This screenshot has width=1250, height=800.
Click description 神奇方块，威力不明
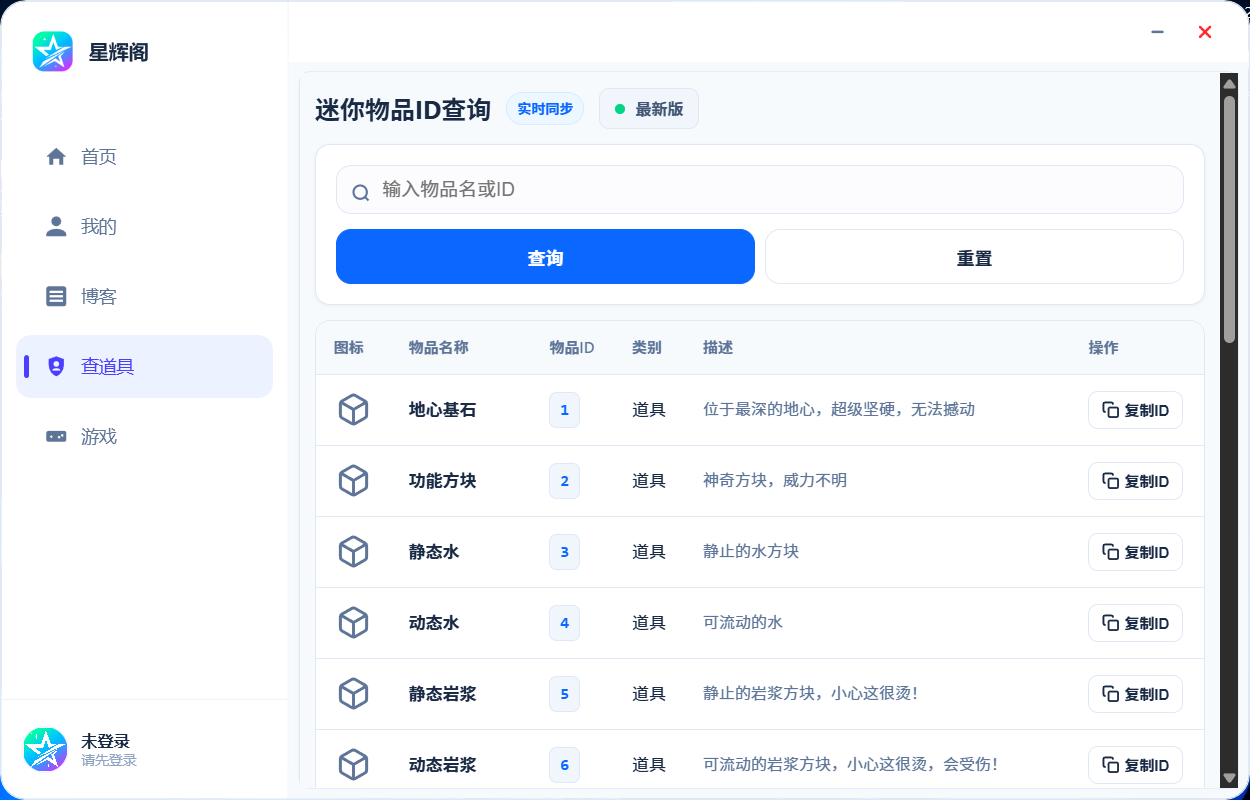775,481
